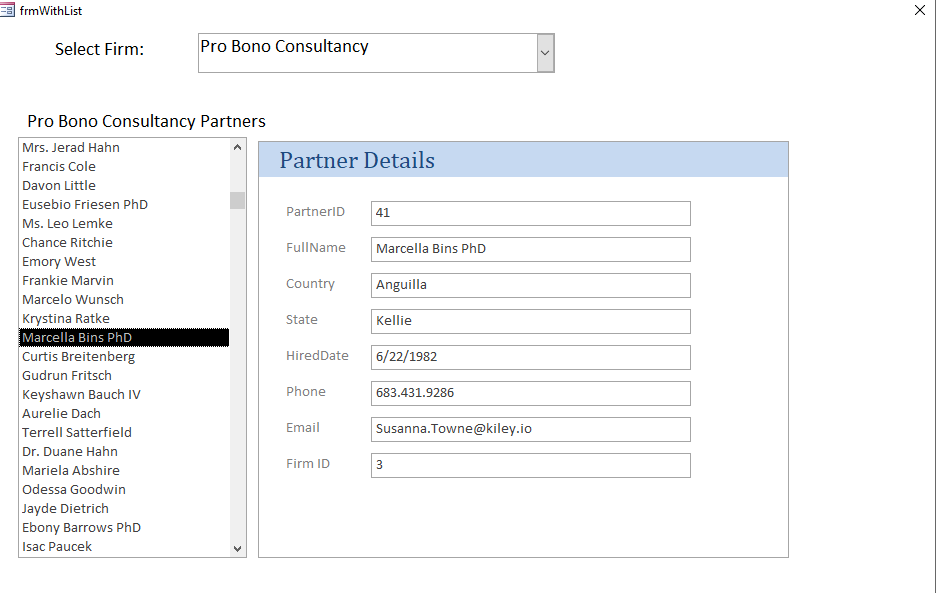Viewport: 936px width, 593px height.
Task: Close the frmWithList form
Action: (920, 10)
